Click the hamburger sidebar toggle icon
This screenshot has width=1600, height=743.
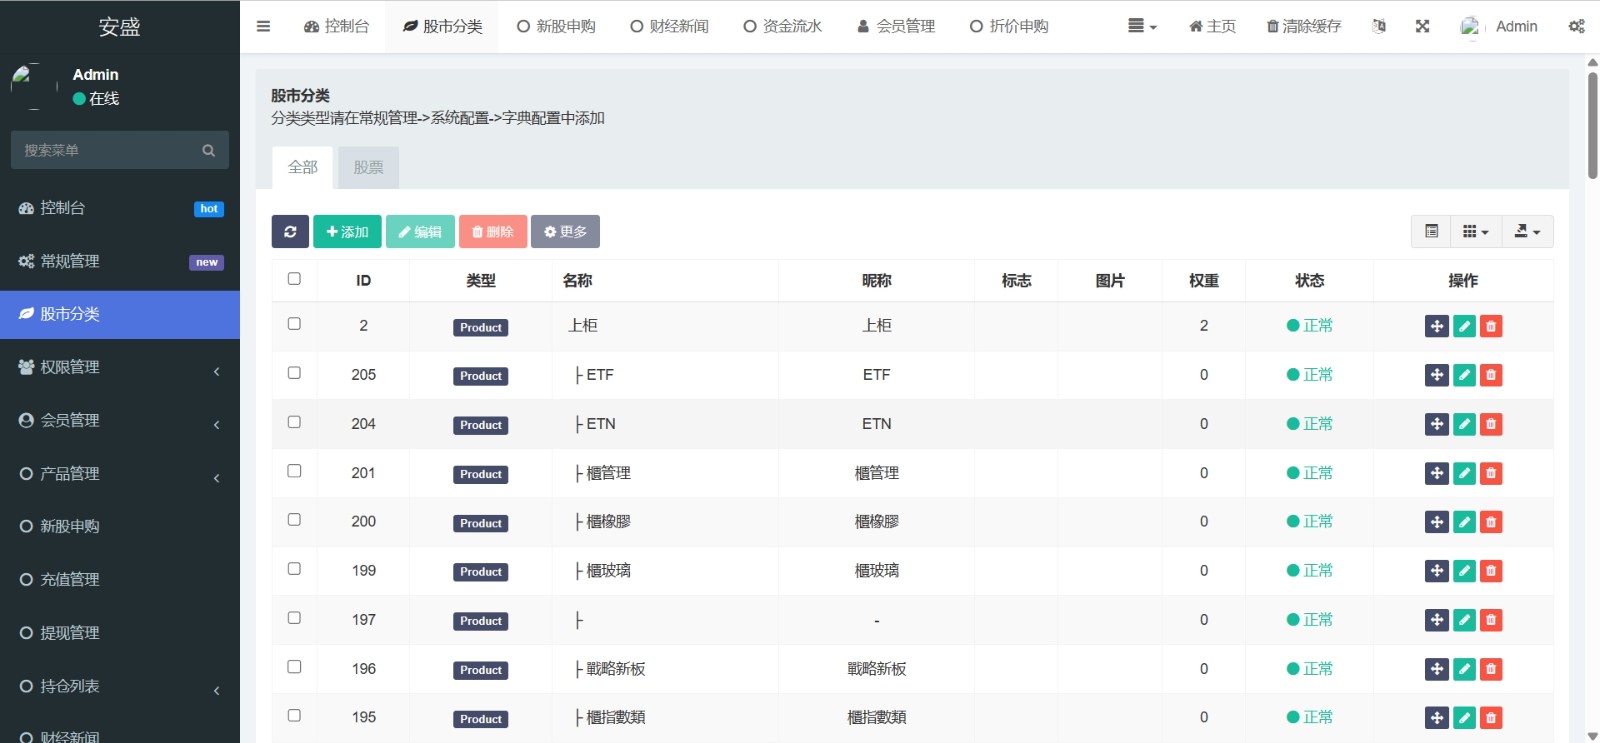(x=263, y=27)
